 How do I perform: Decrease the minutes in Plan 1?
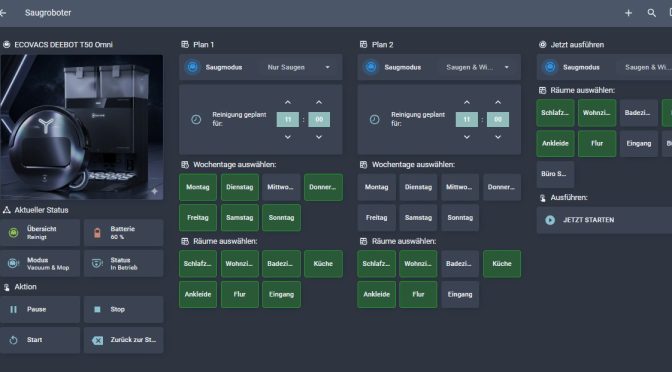[x=319, y=137]
